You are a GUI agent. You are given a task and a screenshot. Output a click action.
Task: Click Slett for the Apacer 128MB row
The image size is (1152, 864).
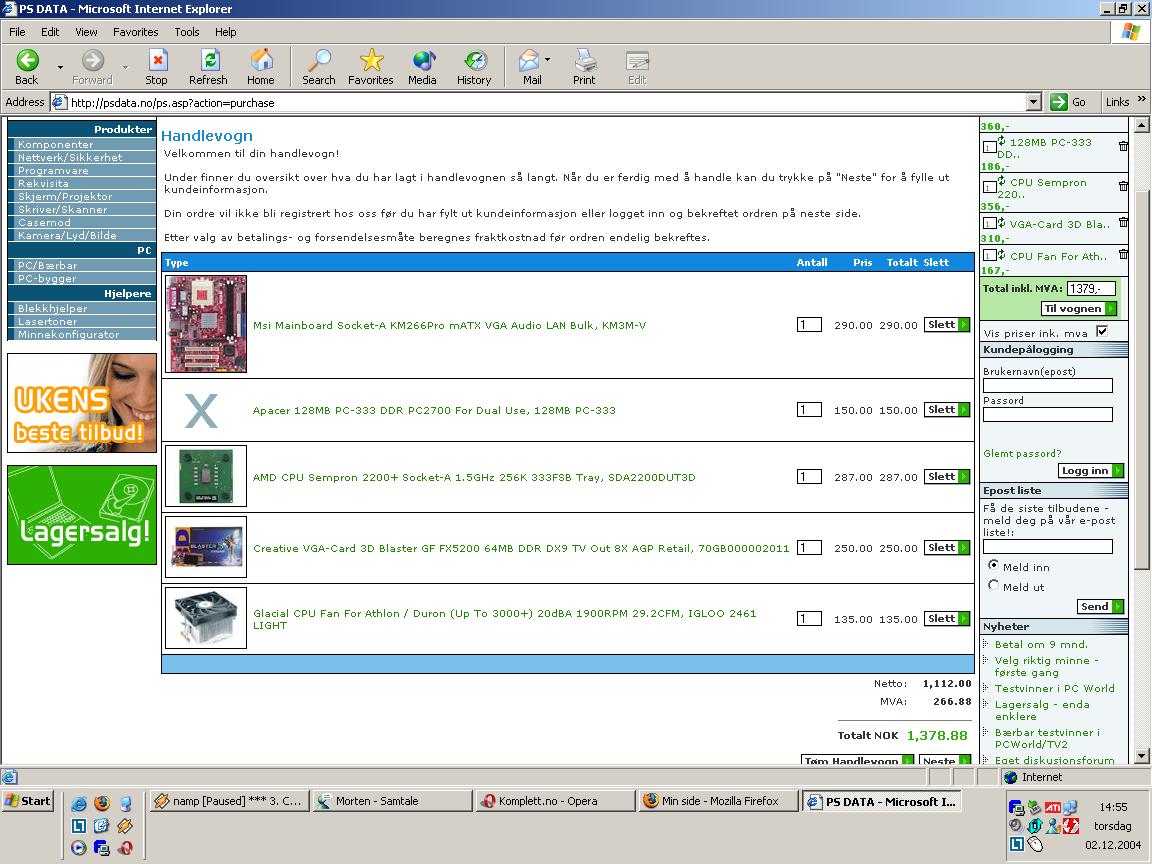pyautogui.click(x=946, y=410)
